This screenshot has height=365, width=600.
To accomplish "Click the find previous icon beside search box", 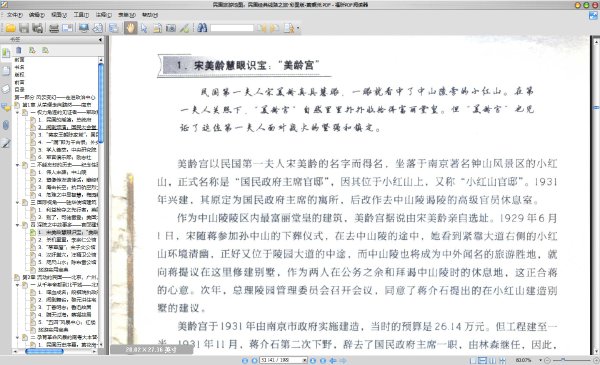I will tap(262, 28).
